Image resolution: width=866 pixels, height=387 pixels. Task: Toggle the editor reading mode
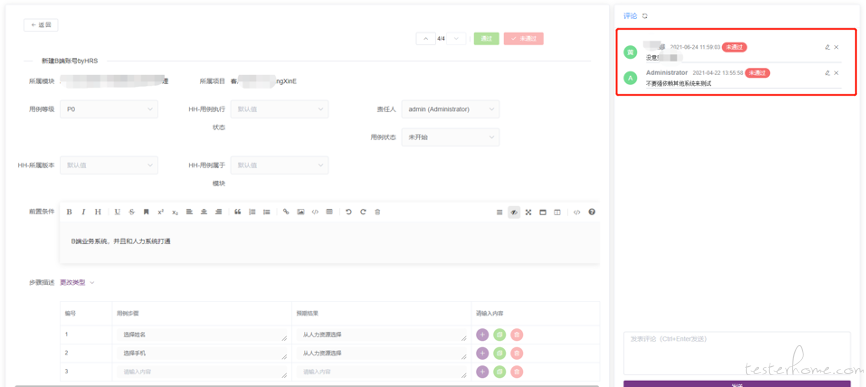[x=543, y=212]
